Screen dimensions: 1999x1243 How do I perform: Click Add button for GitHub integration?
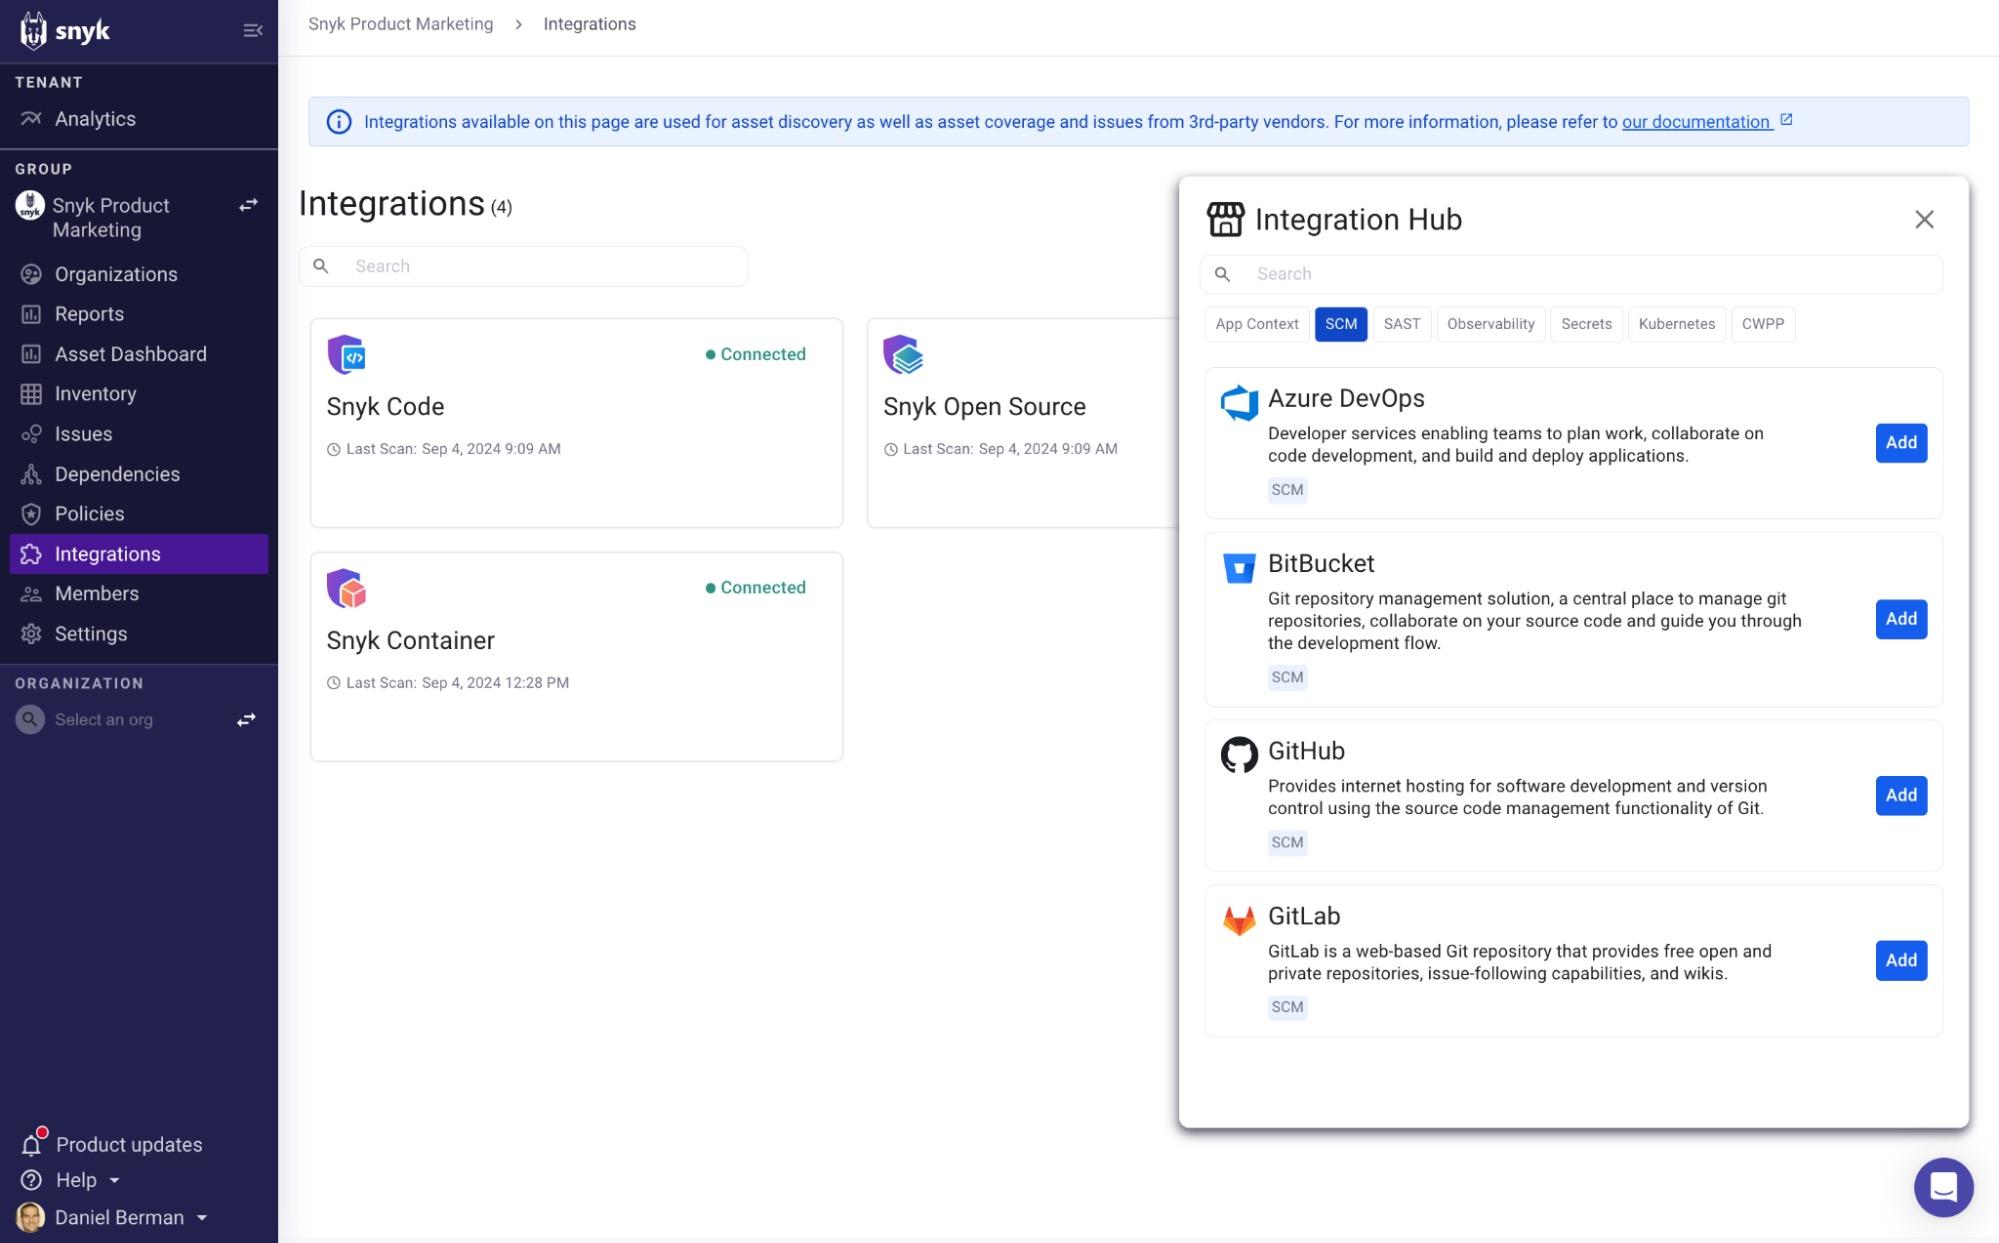click(1900, 795)
